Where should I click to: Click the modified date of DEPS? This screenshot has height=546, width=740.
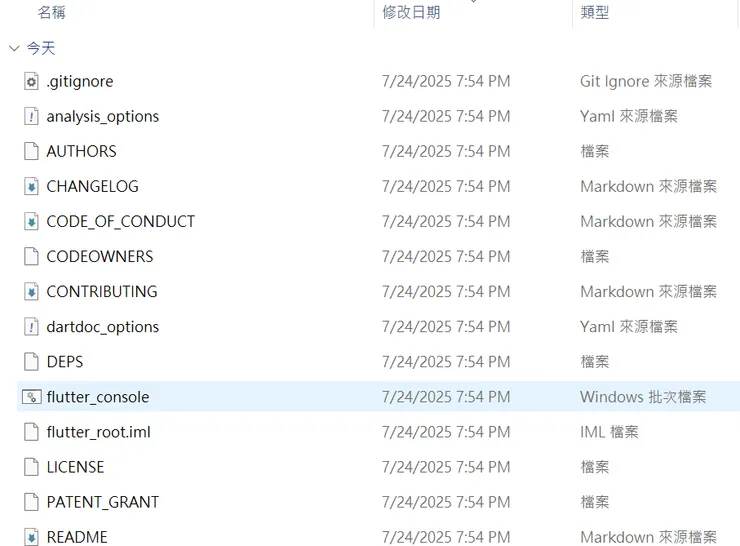[x=446, y=361]
